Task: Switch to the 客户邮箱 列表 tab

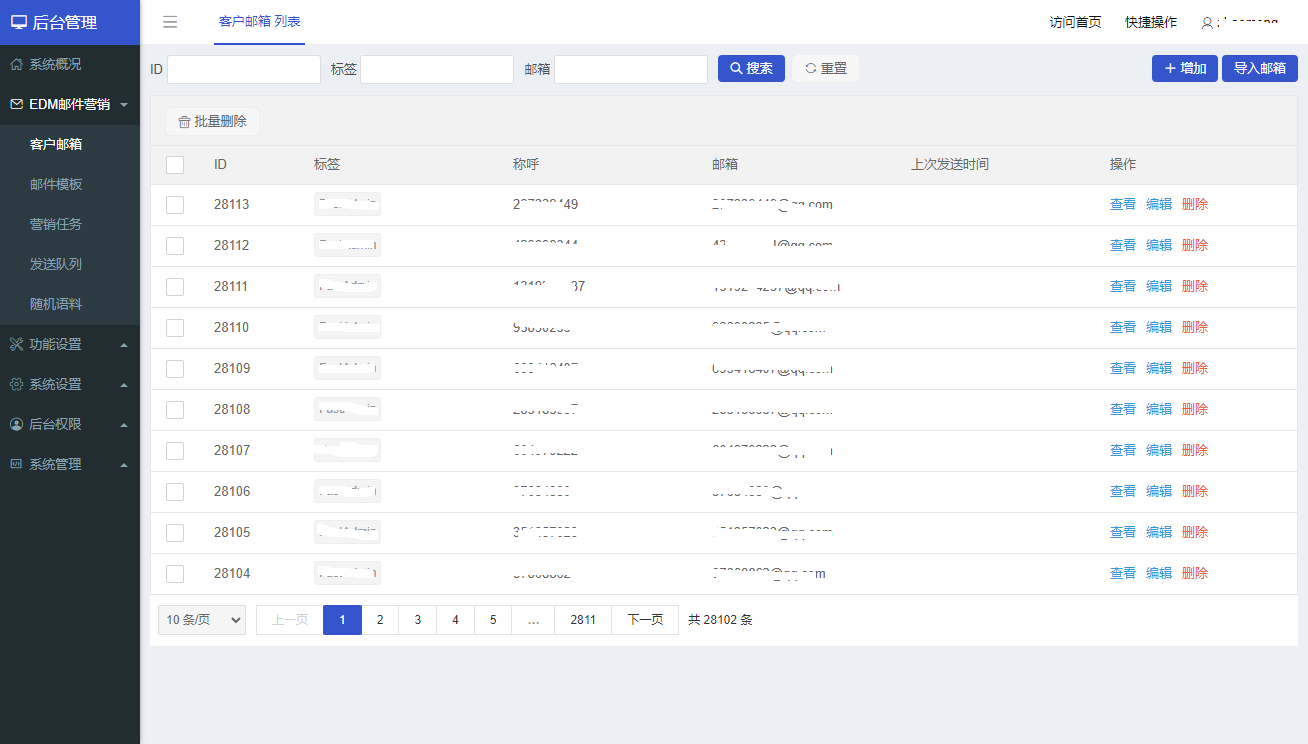Action: (259, 21)
